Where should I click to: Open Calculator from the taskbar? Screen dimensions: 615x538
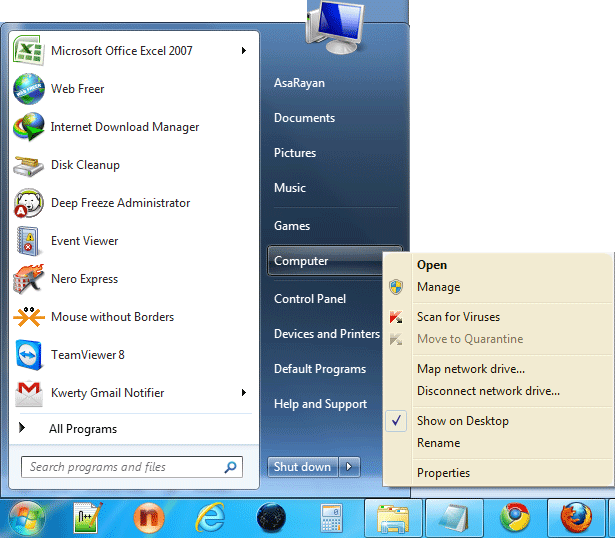tap(332, 518)
